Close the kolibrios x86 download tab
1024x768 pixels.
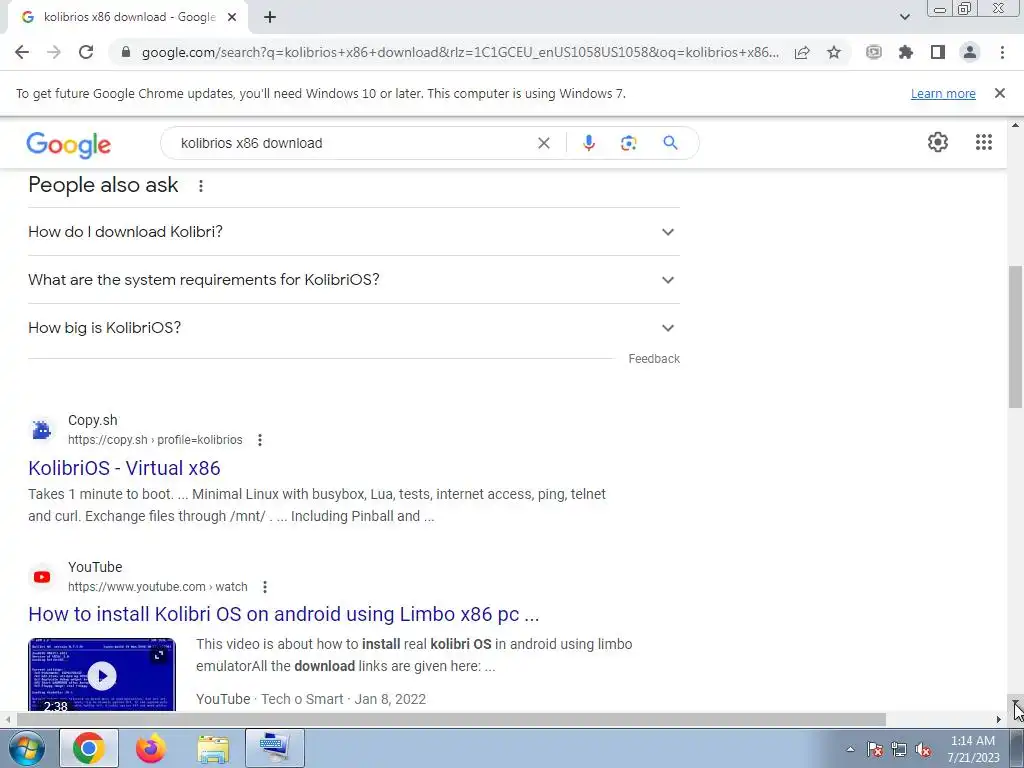[232, 17]
